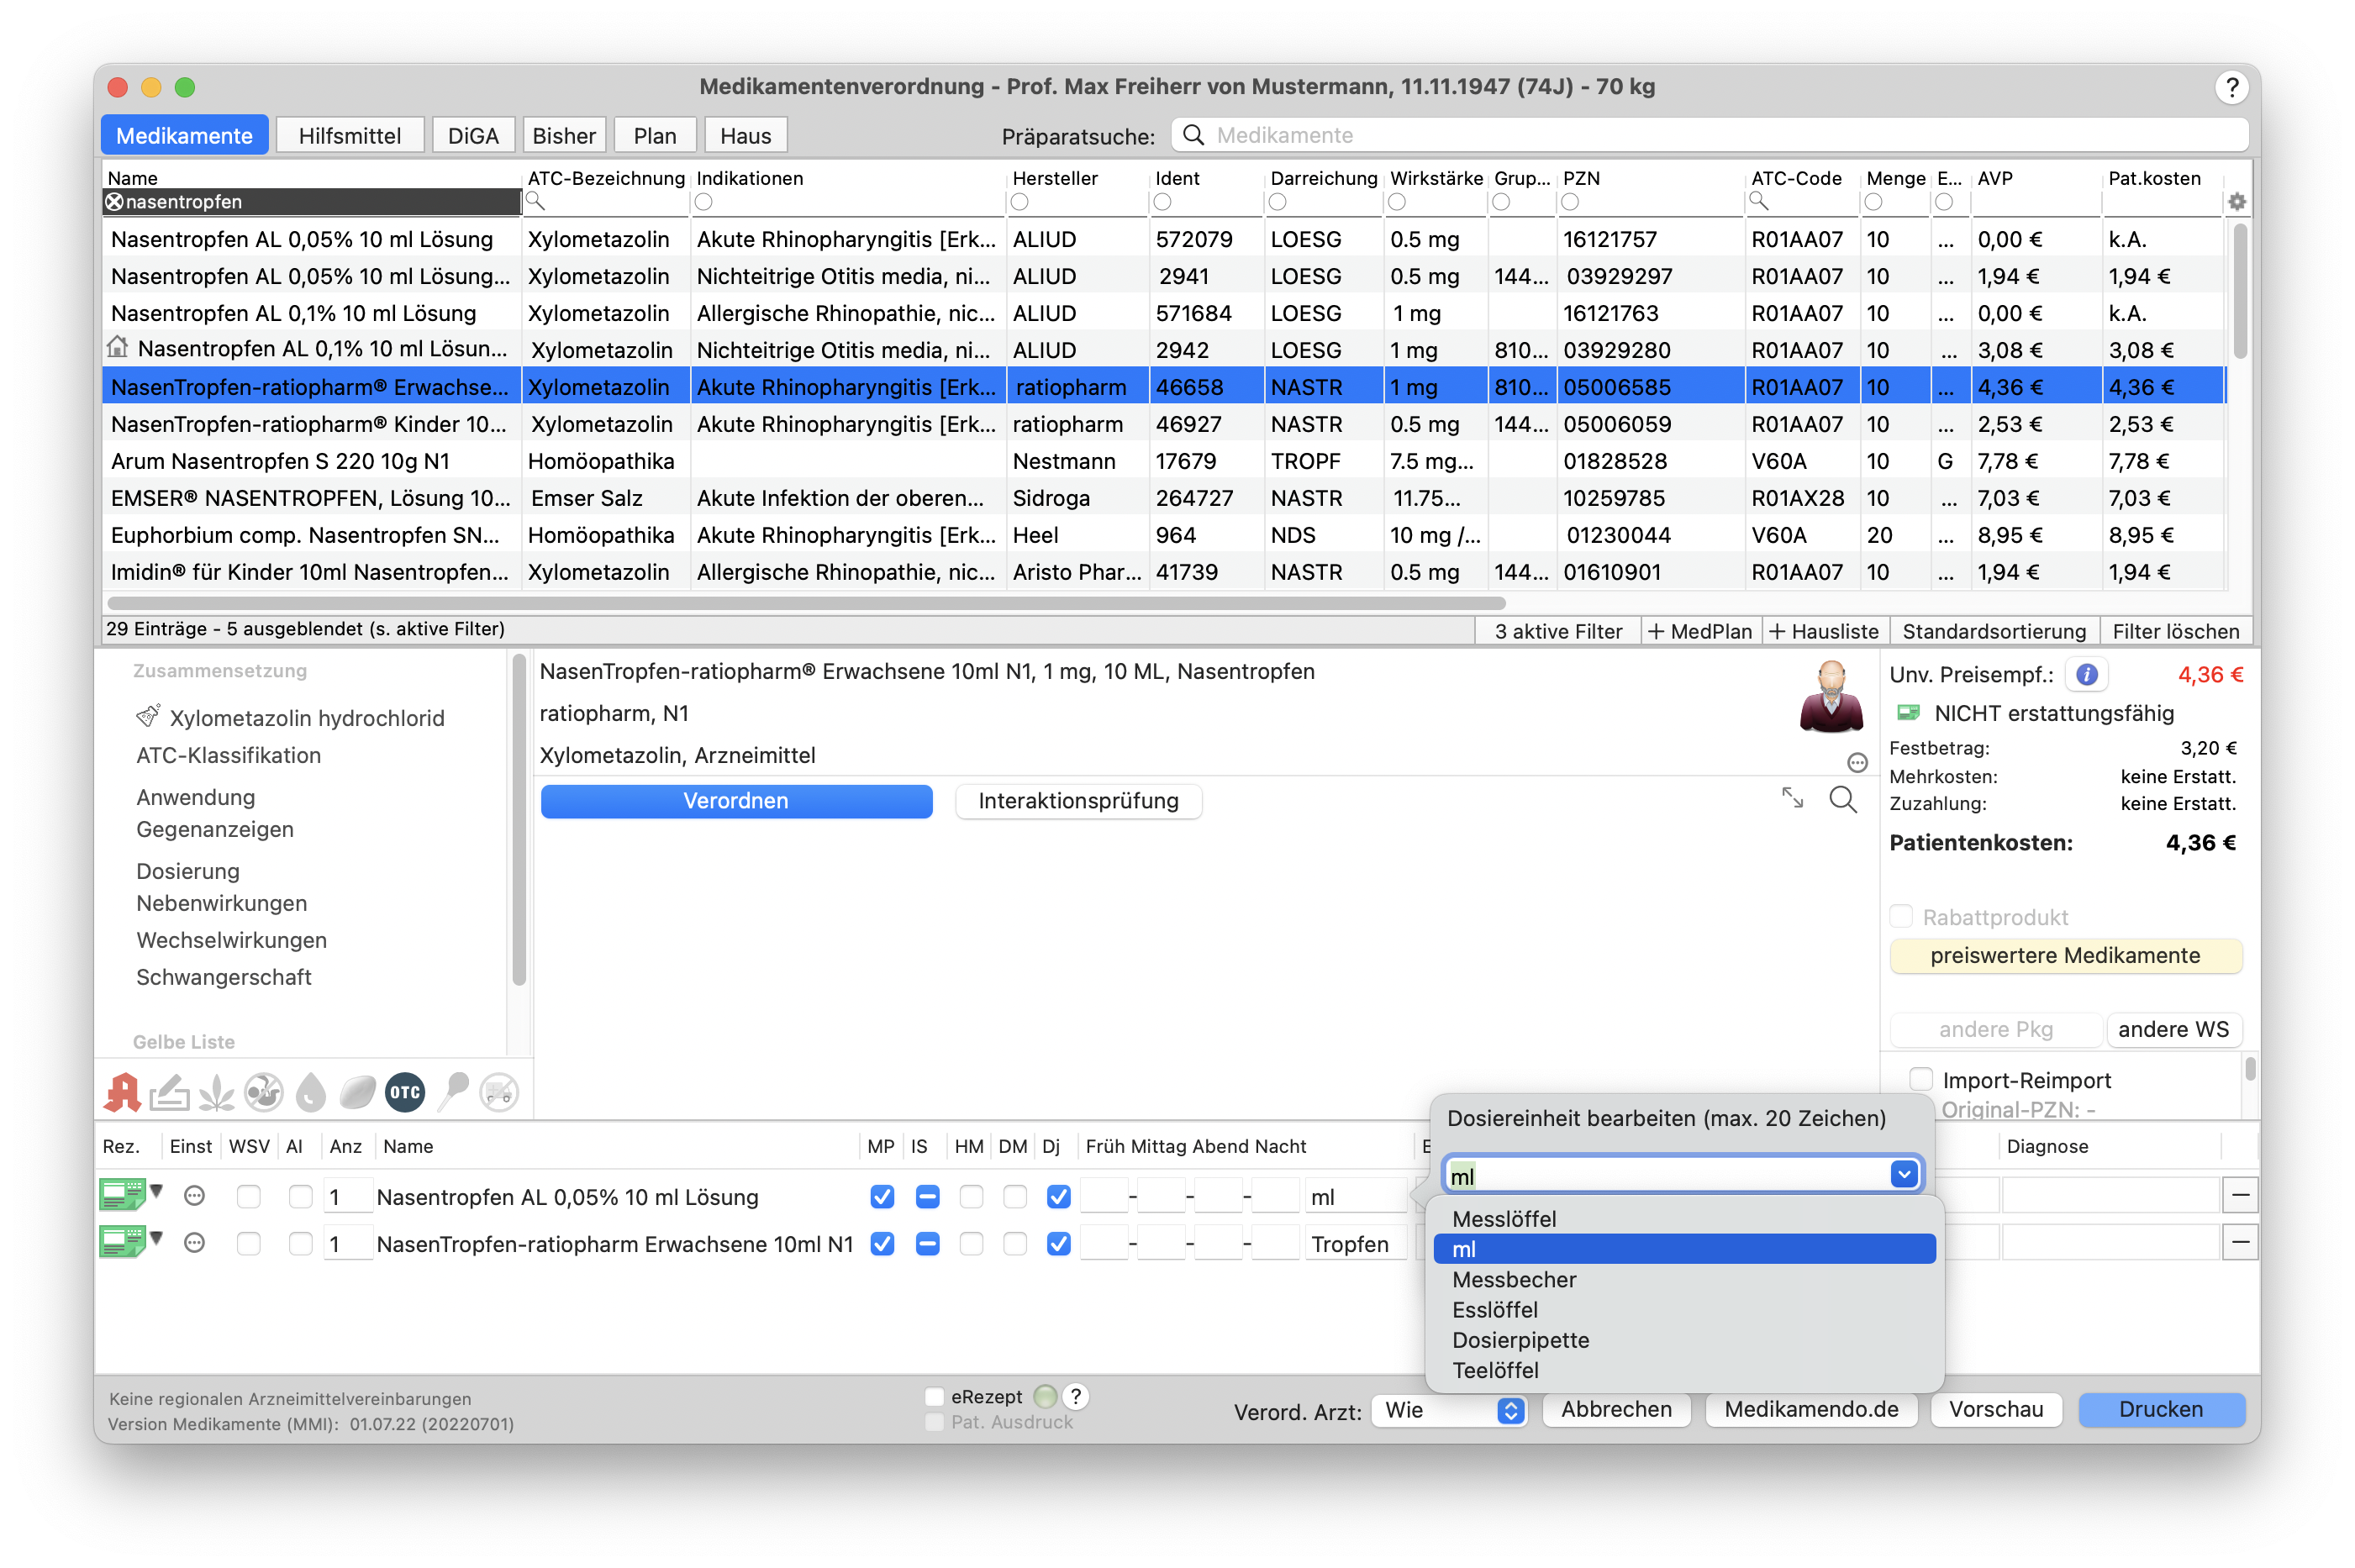
Task: Enable the eRezept checkbox
Action: click(x=934, y=1396)
